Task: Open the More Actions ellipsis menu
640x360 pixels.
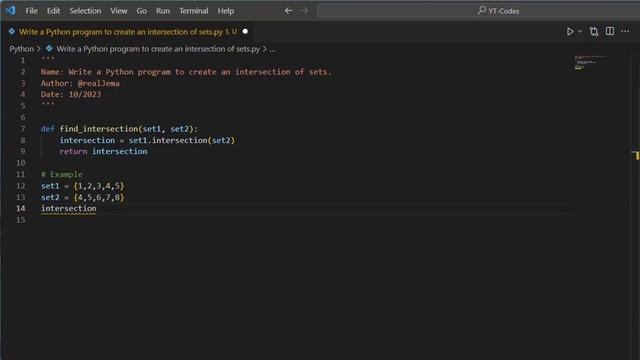Action: (625, 31)
